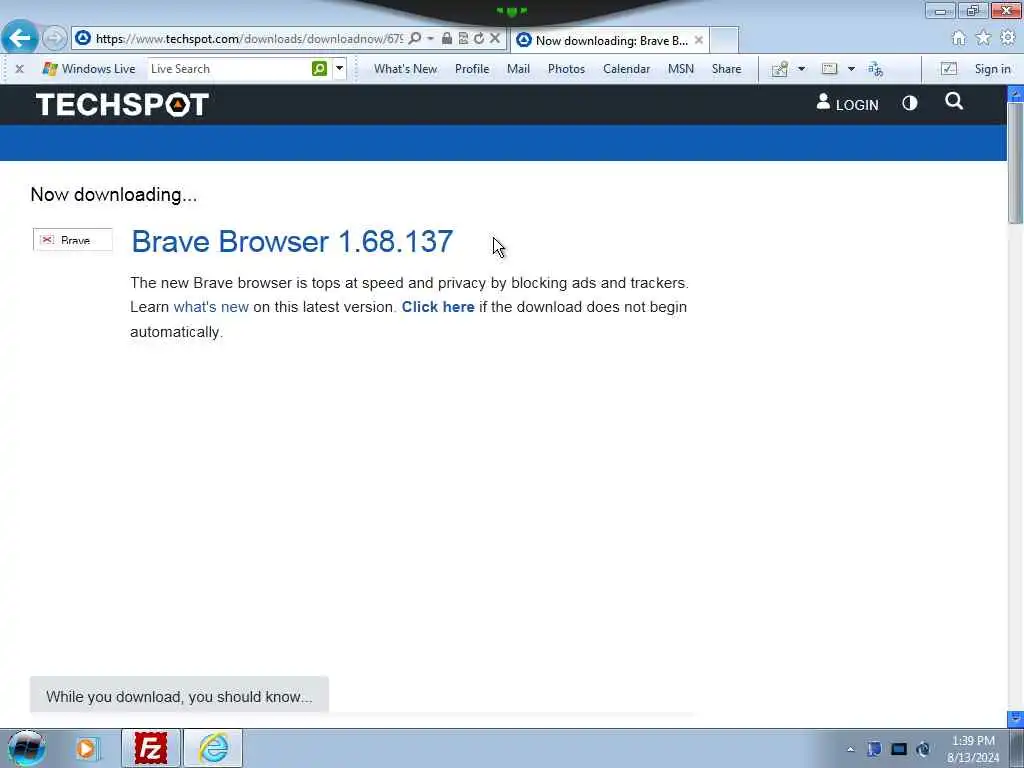
Task: Open the TechSpot site search magnifier
Action: [954, 101]
